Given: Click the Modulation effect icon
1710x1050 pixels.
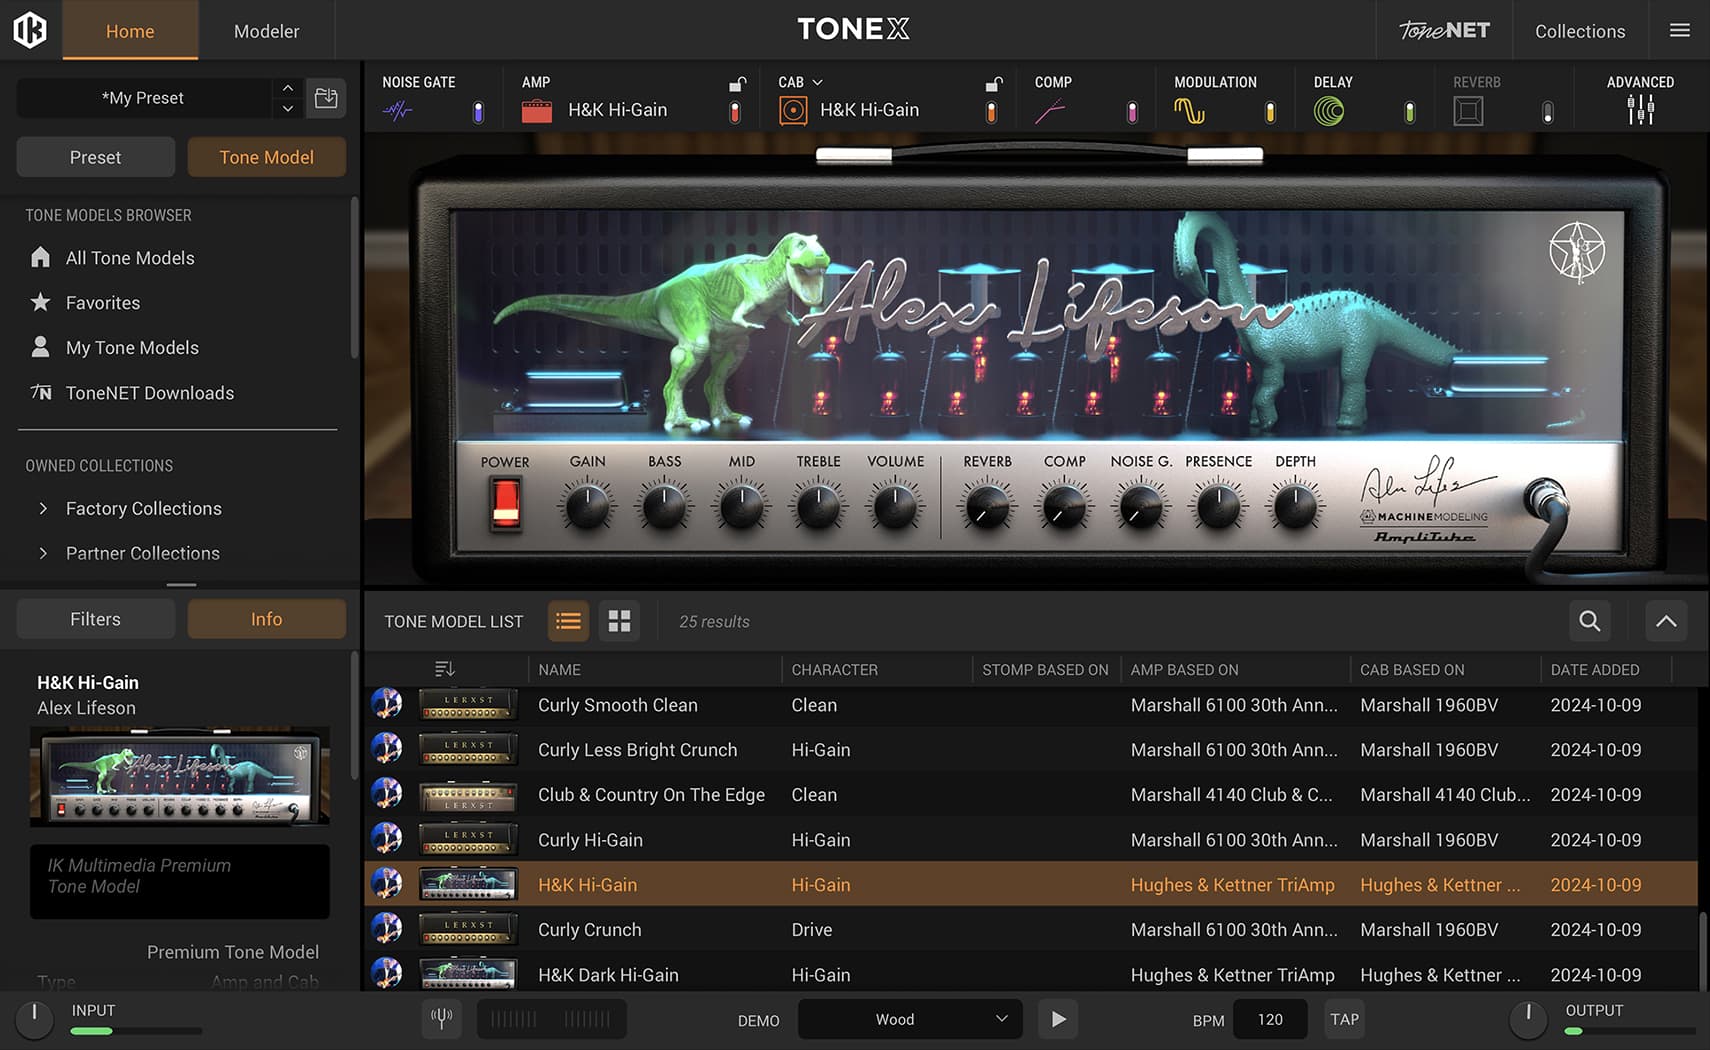Looking at the screenshot, I should click(1191, 110).
